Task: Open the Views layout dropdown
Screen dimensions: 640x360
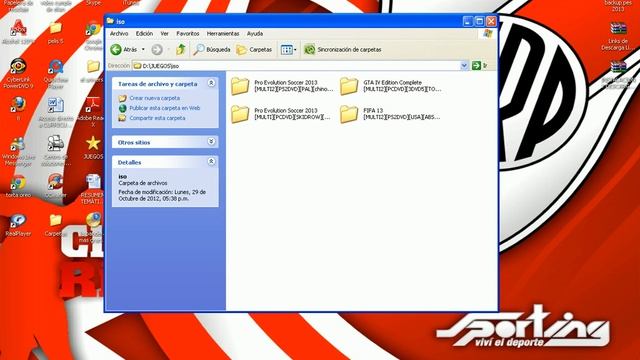Action: 289,49
